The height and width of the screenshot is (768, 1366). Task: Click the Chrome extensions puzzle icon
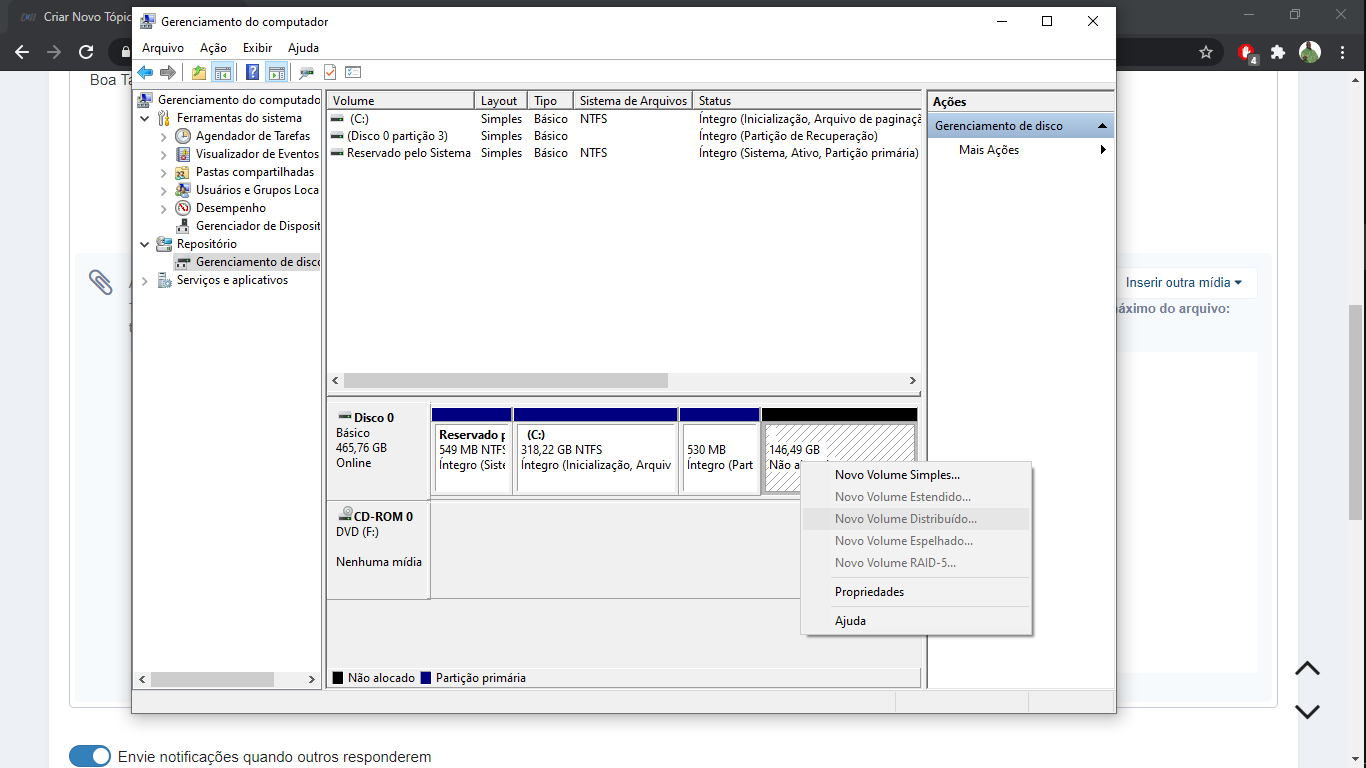(x=1278, y=52)
